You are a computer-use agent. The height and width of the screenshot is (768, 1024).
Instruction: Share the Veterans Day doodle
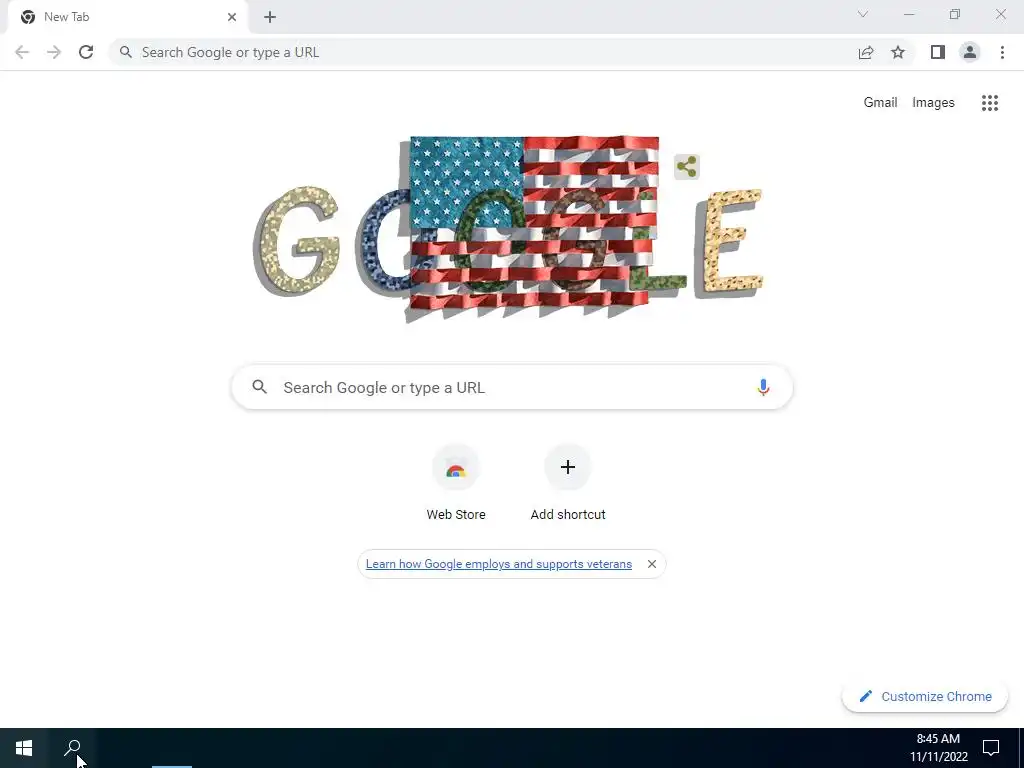(686, 167)
